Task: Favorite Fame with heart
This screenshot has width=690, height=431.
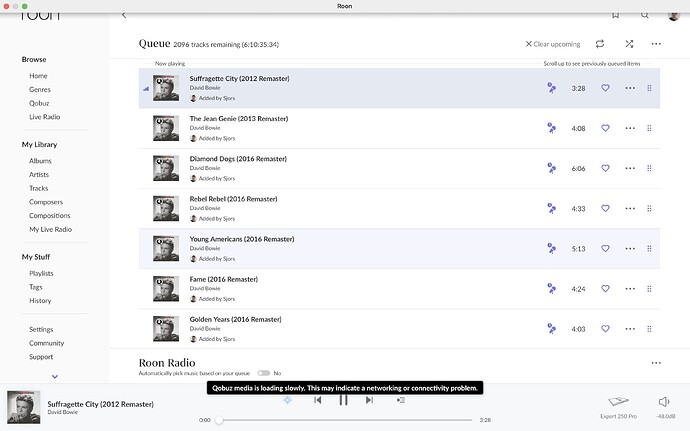Action: (x=606, y=288)
